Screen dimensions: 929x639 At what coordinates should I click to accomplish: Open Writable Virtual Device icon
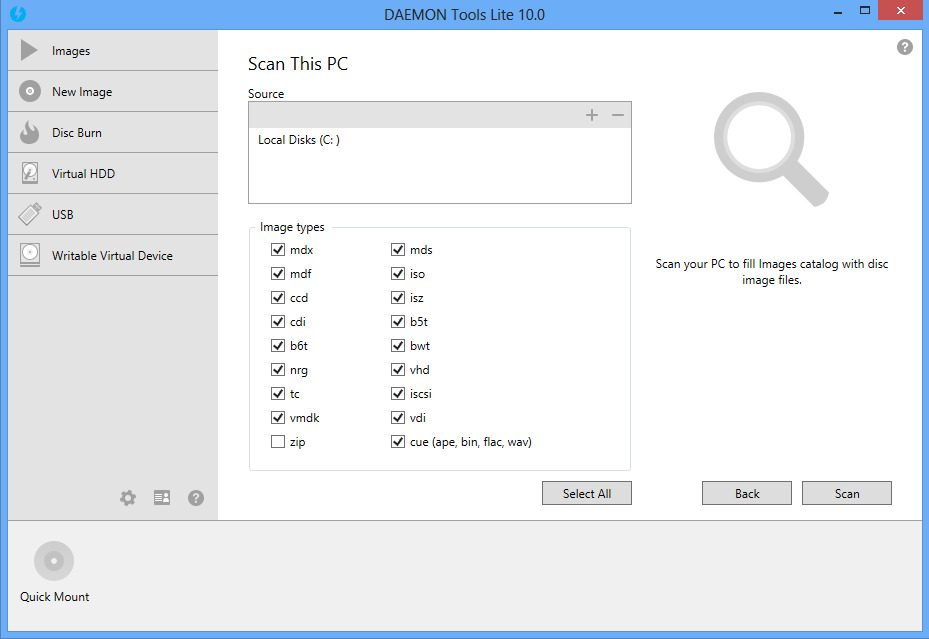pyautogui.click(x=30, y=256)
